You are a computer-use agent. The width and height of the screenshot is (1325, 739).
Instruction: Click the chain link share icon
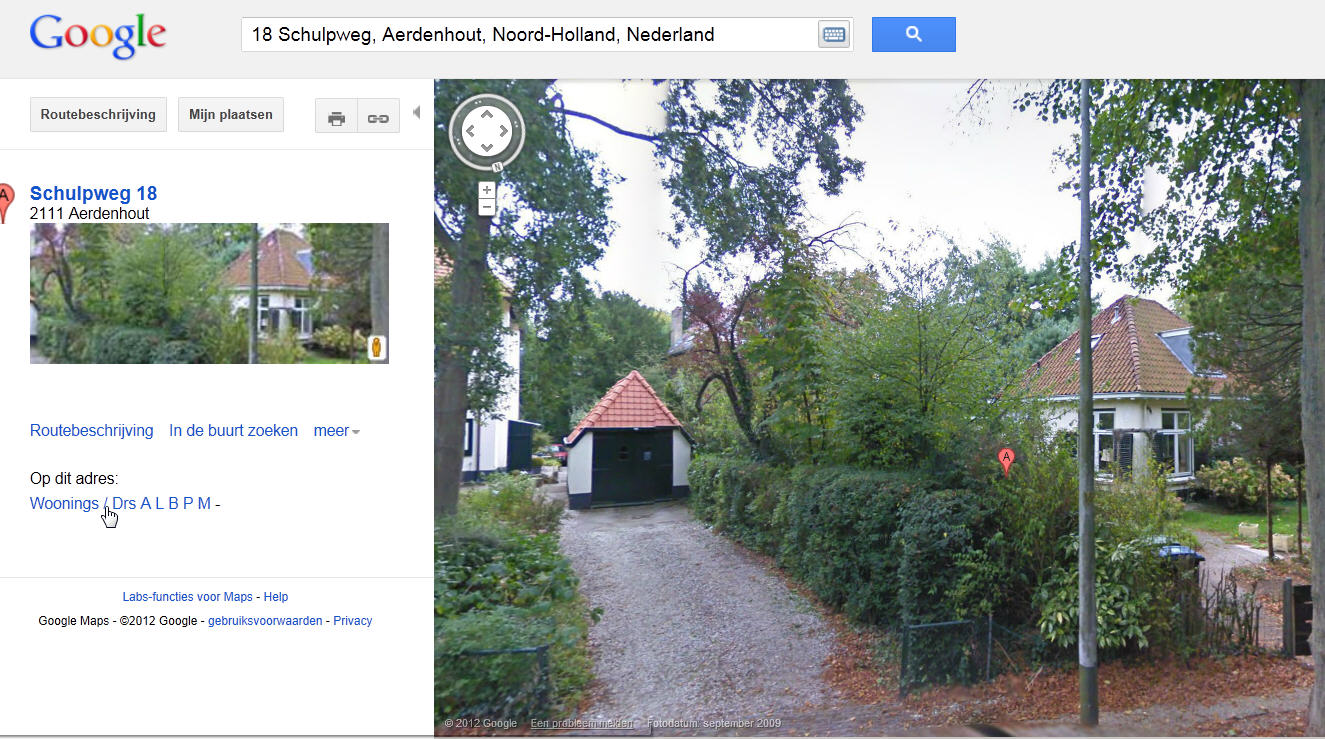378,116
